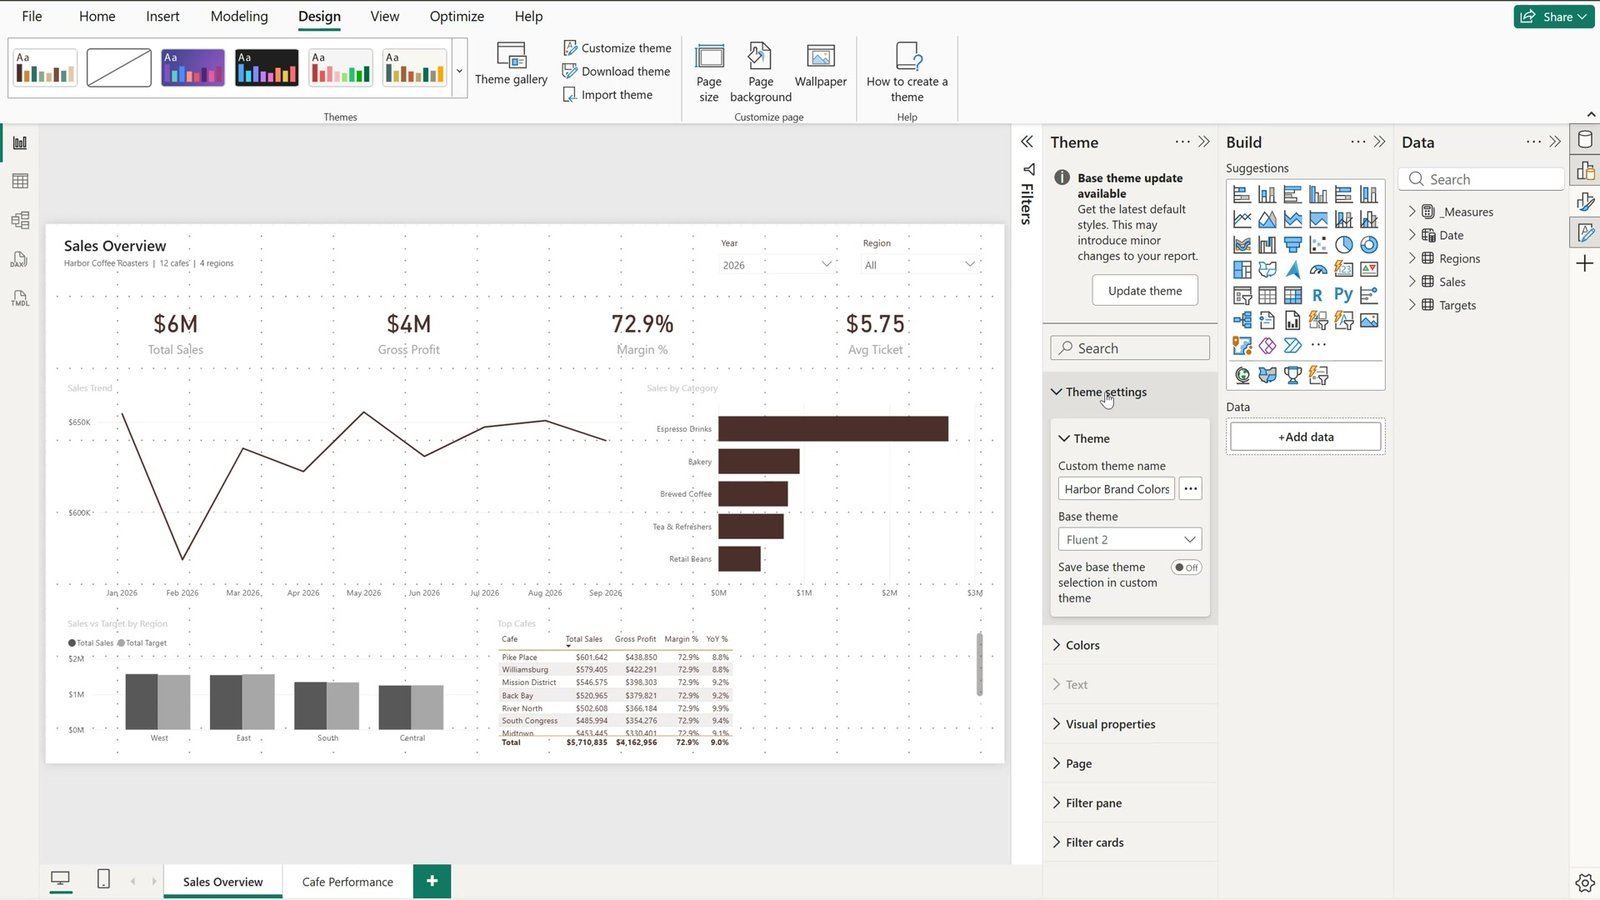1600x900 pixels.
Task: Expand the themes gallery dropdown arrow
Action: point(459,71)
